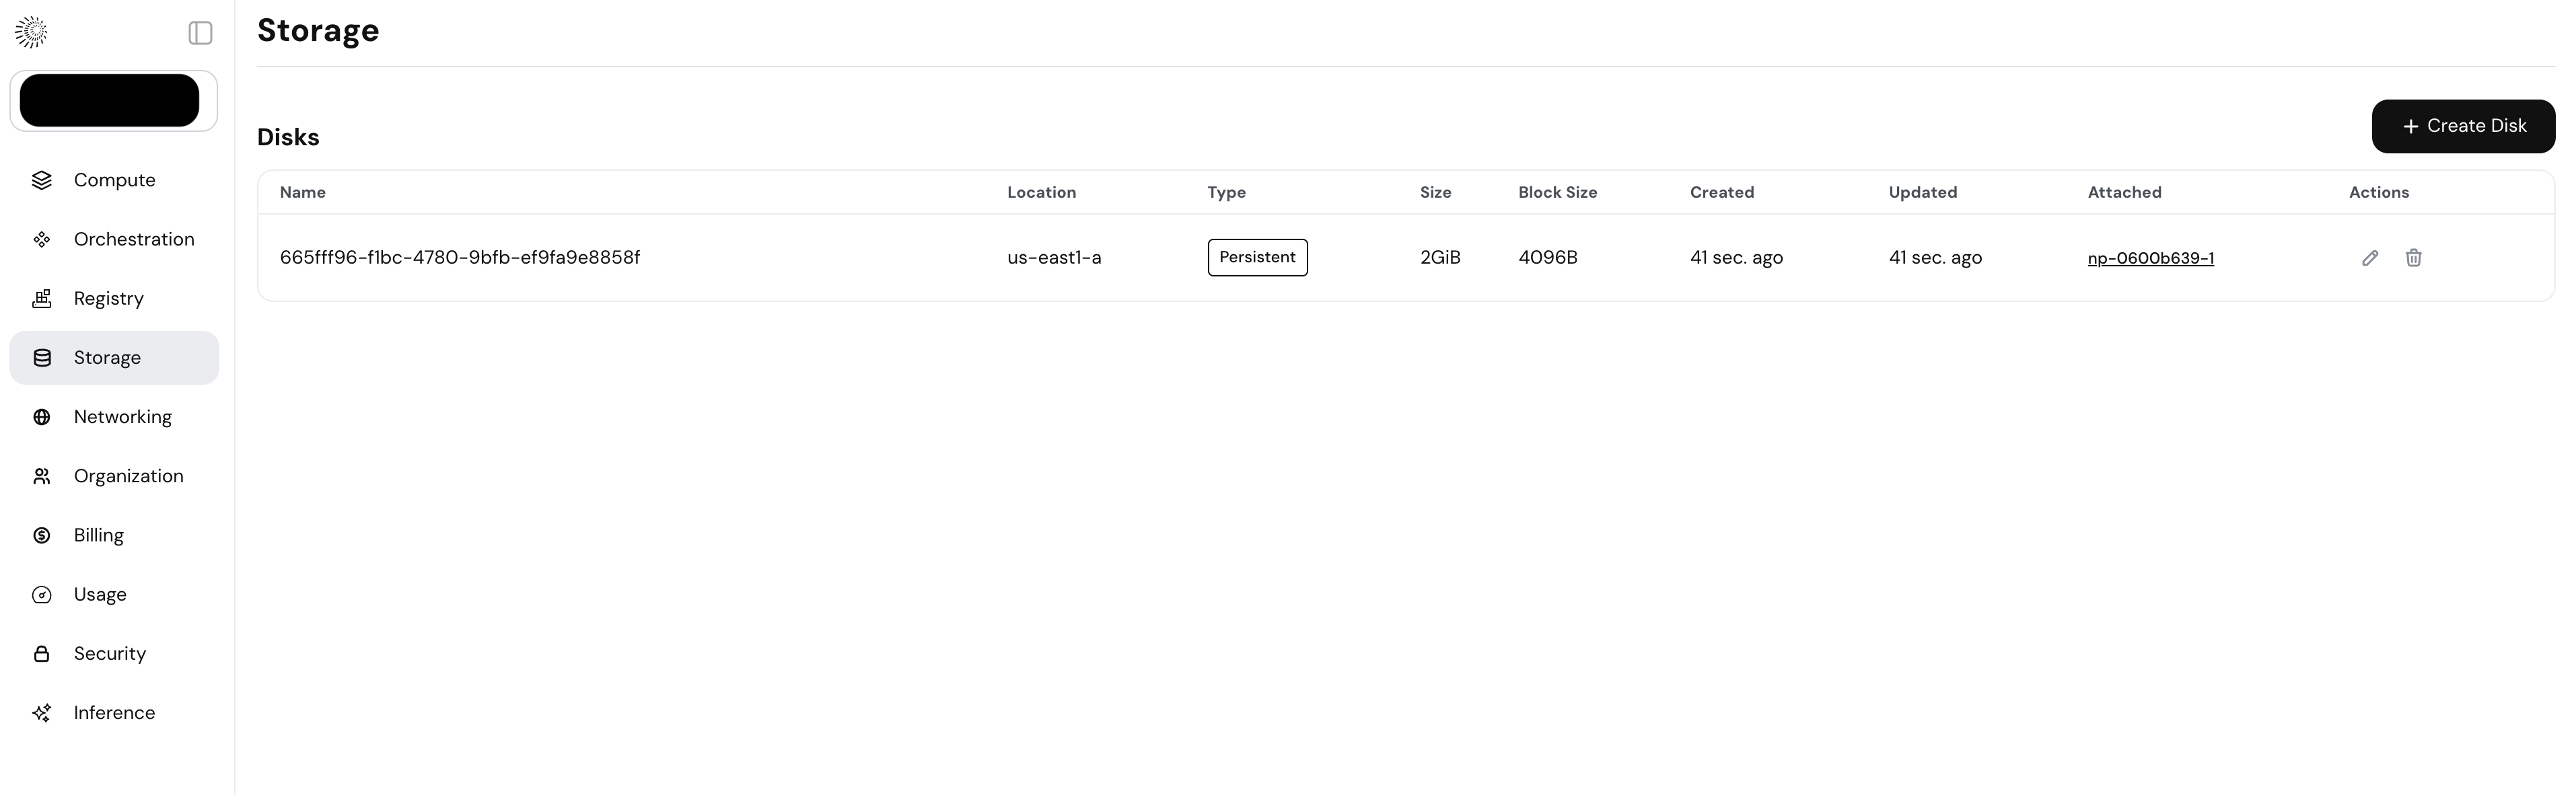Click the Organization people icon
The image size is (2576, 795).
[x=42, y=476]
